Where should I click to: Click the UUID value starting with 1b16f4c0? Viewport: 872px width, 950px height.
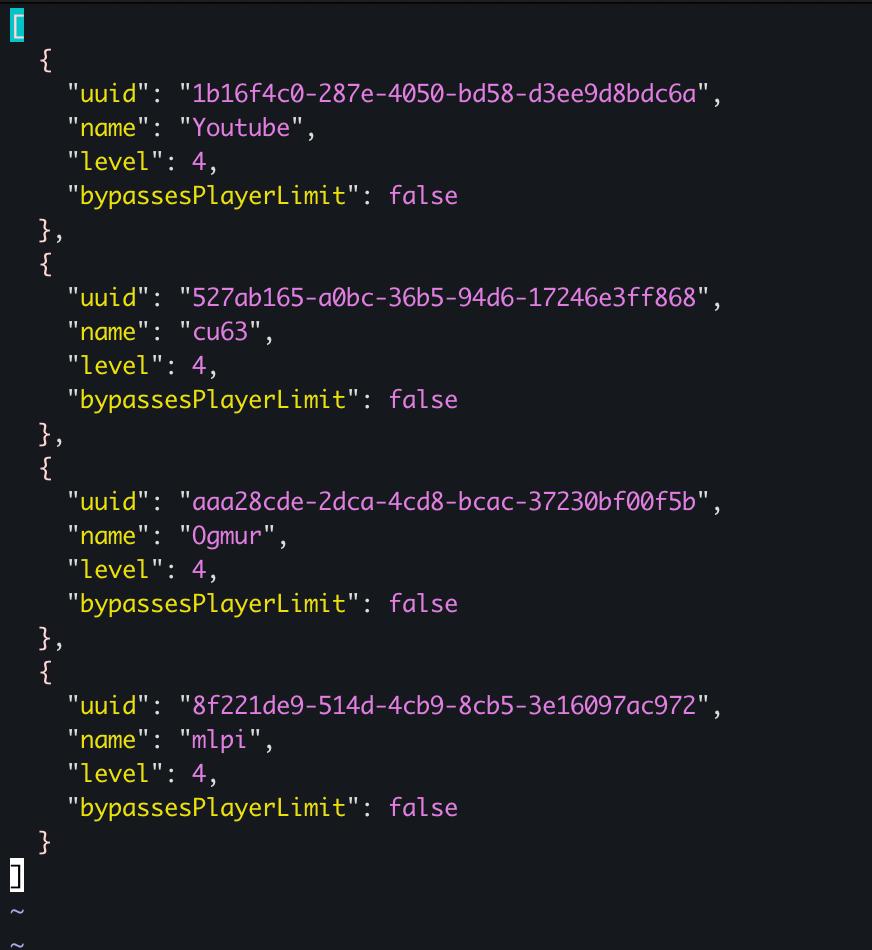[443, 94]
